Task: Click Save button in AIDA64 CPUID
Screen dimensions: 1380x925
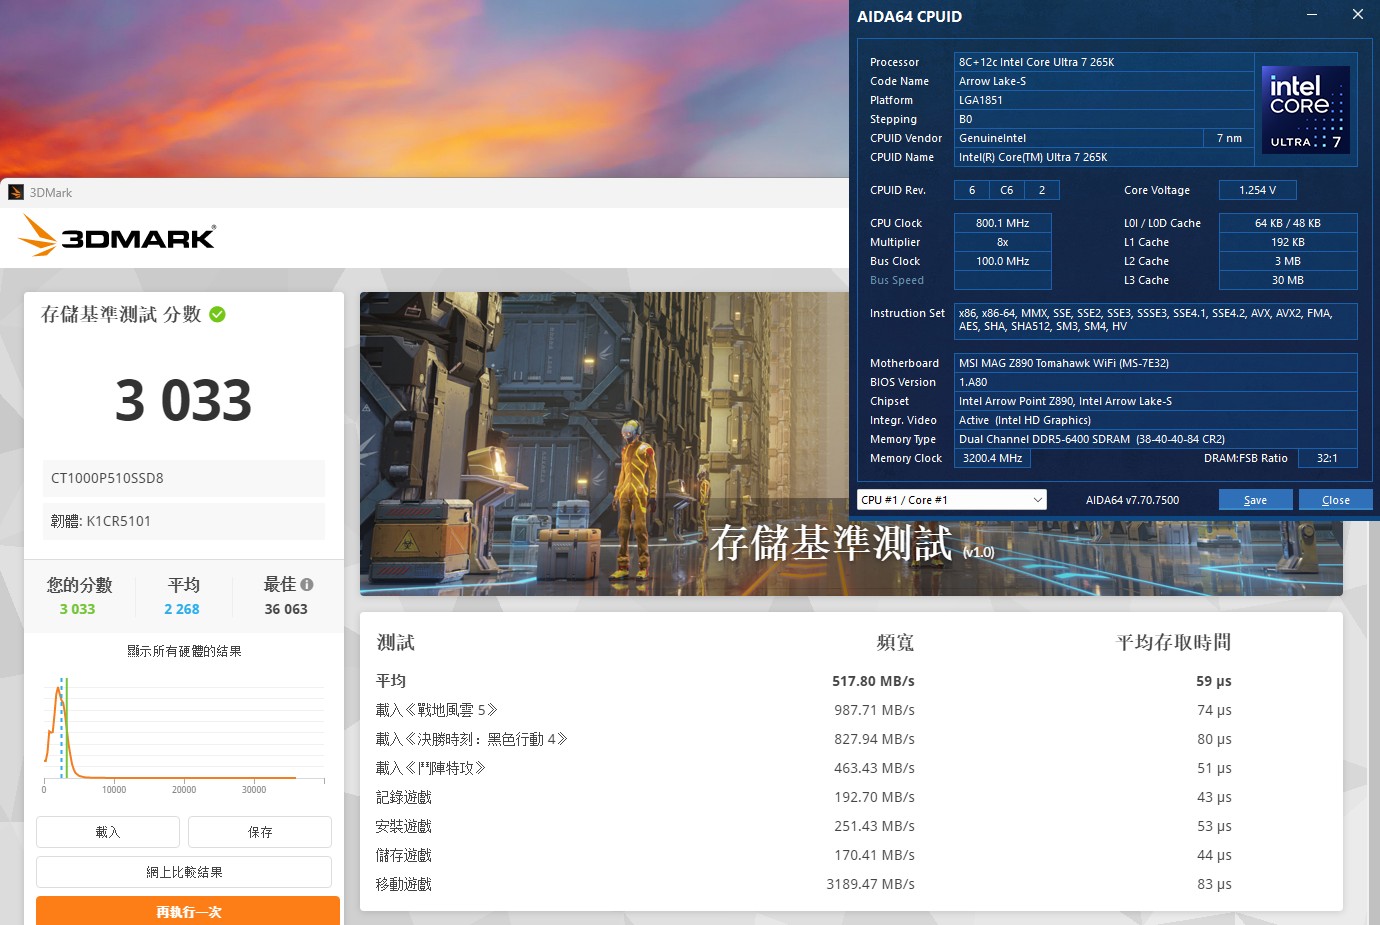Action: [1255, 499]
